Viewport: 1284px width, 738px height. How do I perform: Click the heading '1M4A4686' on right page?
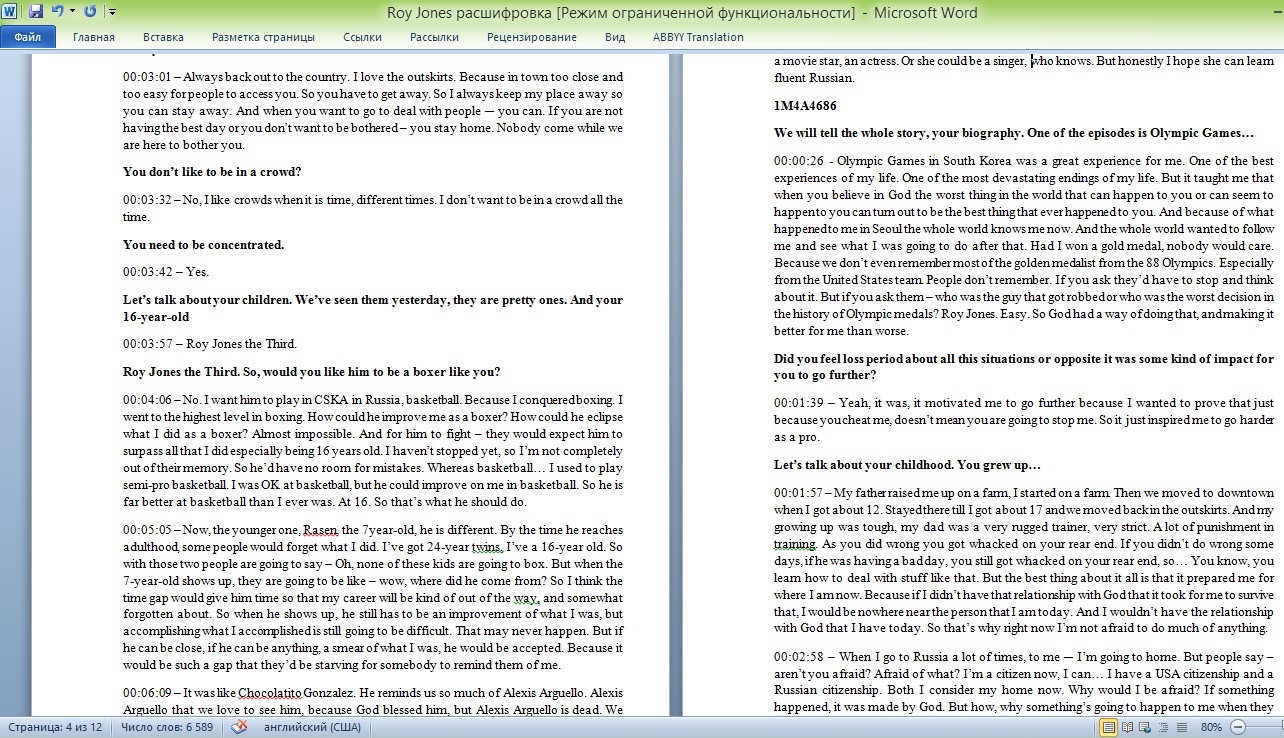point(805,105)
